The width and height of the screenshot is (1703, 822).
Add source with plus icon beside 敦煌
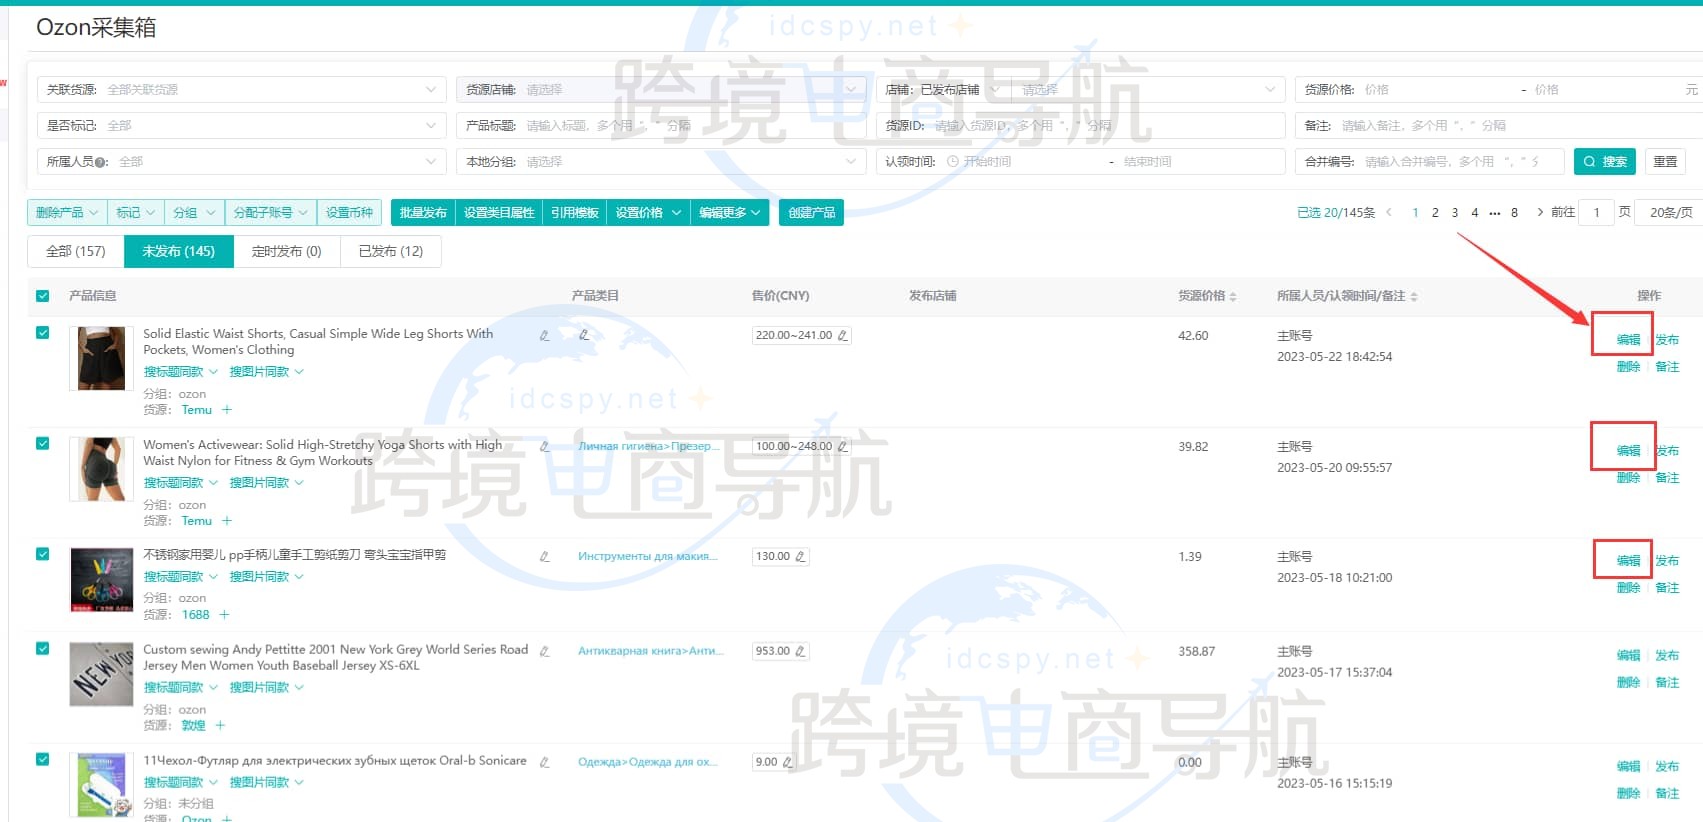point(220,726)
